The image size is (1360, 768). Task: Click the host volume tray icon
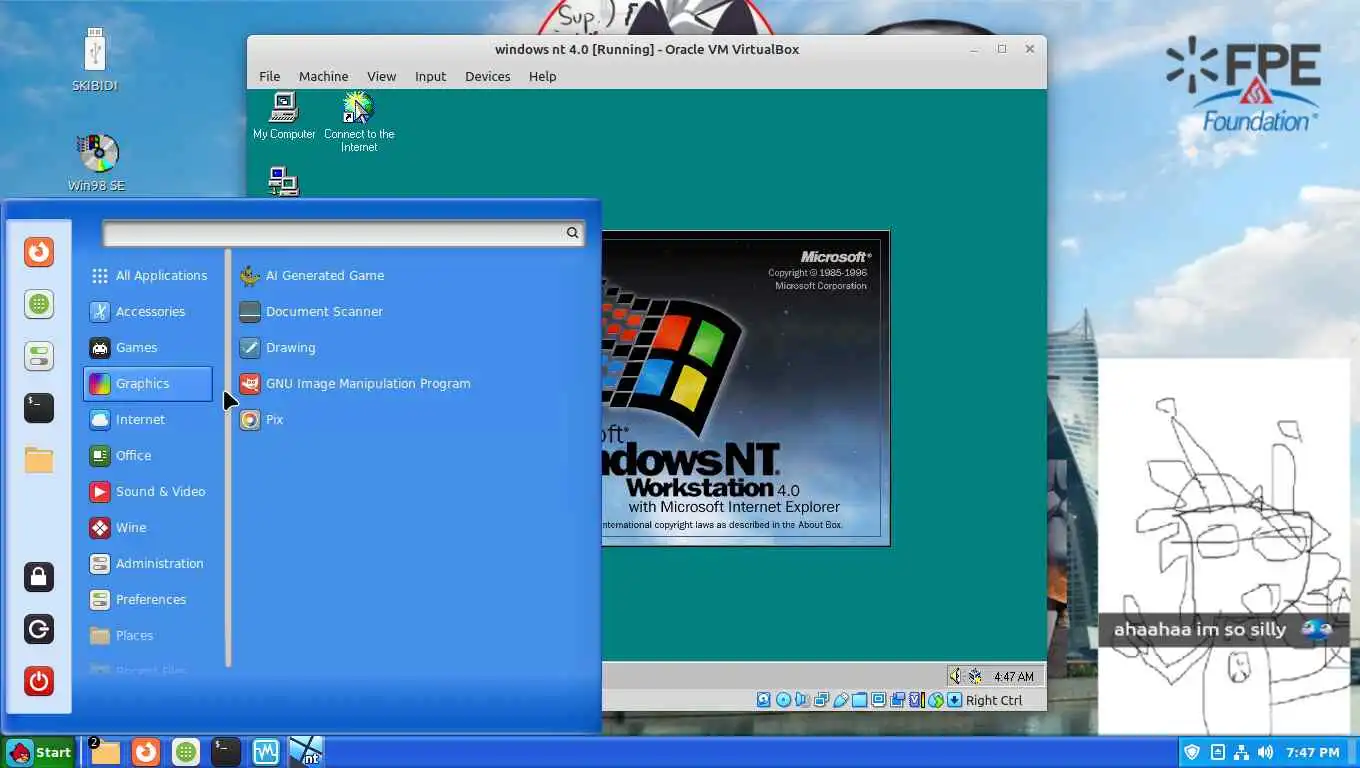point(1266,752)
